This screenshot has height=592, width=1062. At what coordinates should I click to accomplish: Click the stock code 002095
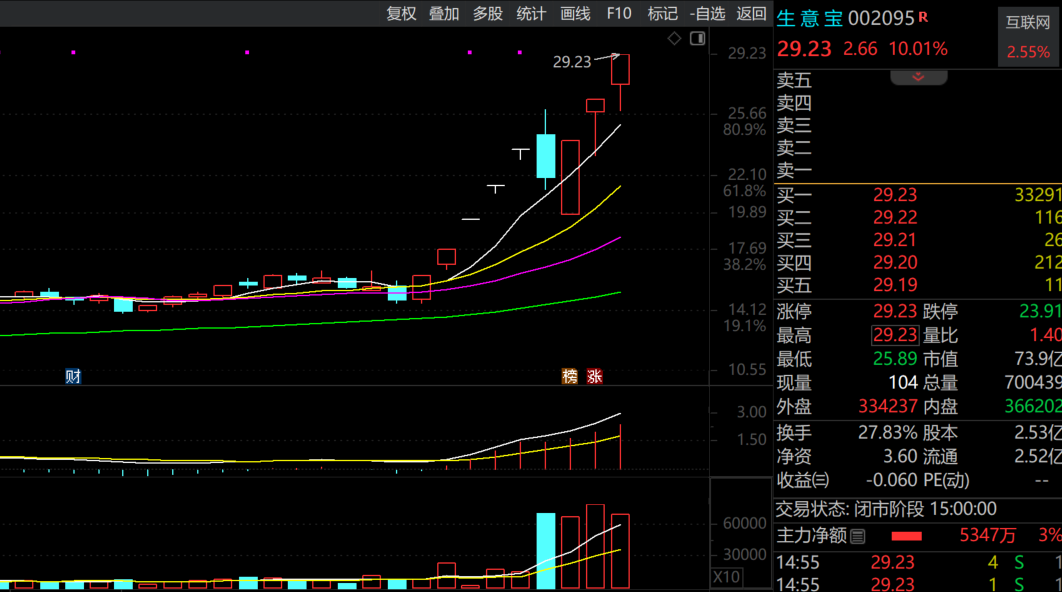881,18
